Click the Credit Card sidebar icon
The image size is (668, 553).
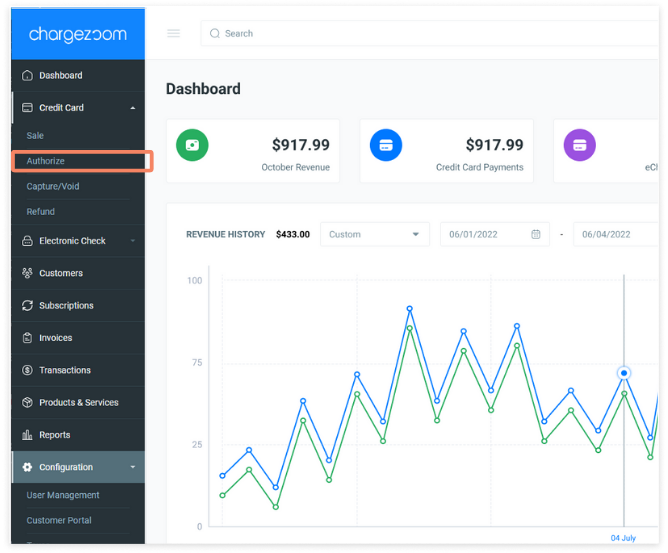tap(27, 107)
